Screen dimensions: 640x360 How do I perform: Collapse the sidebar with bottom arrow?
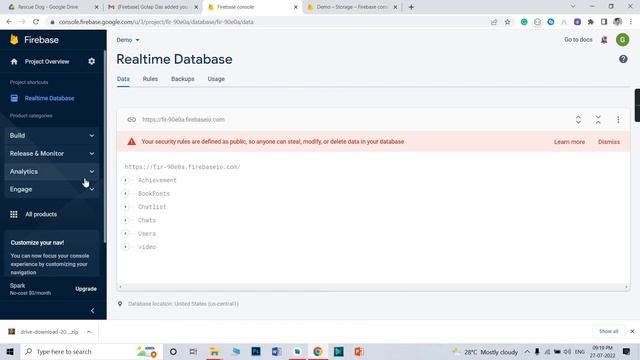[x=92, y=311]
